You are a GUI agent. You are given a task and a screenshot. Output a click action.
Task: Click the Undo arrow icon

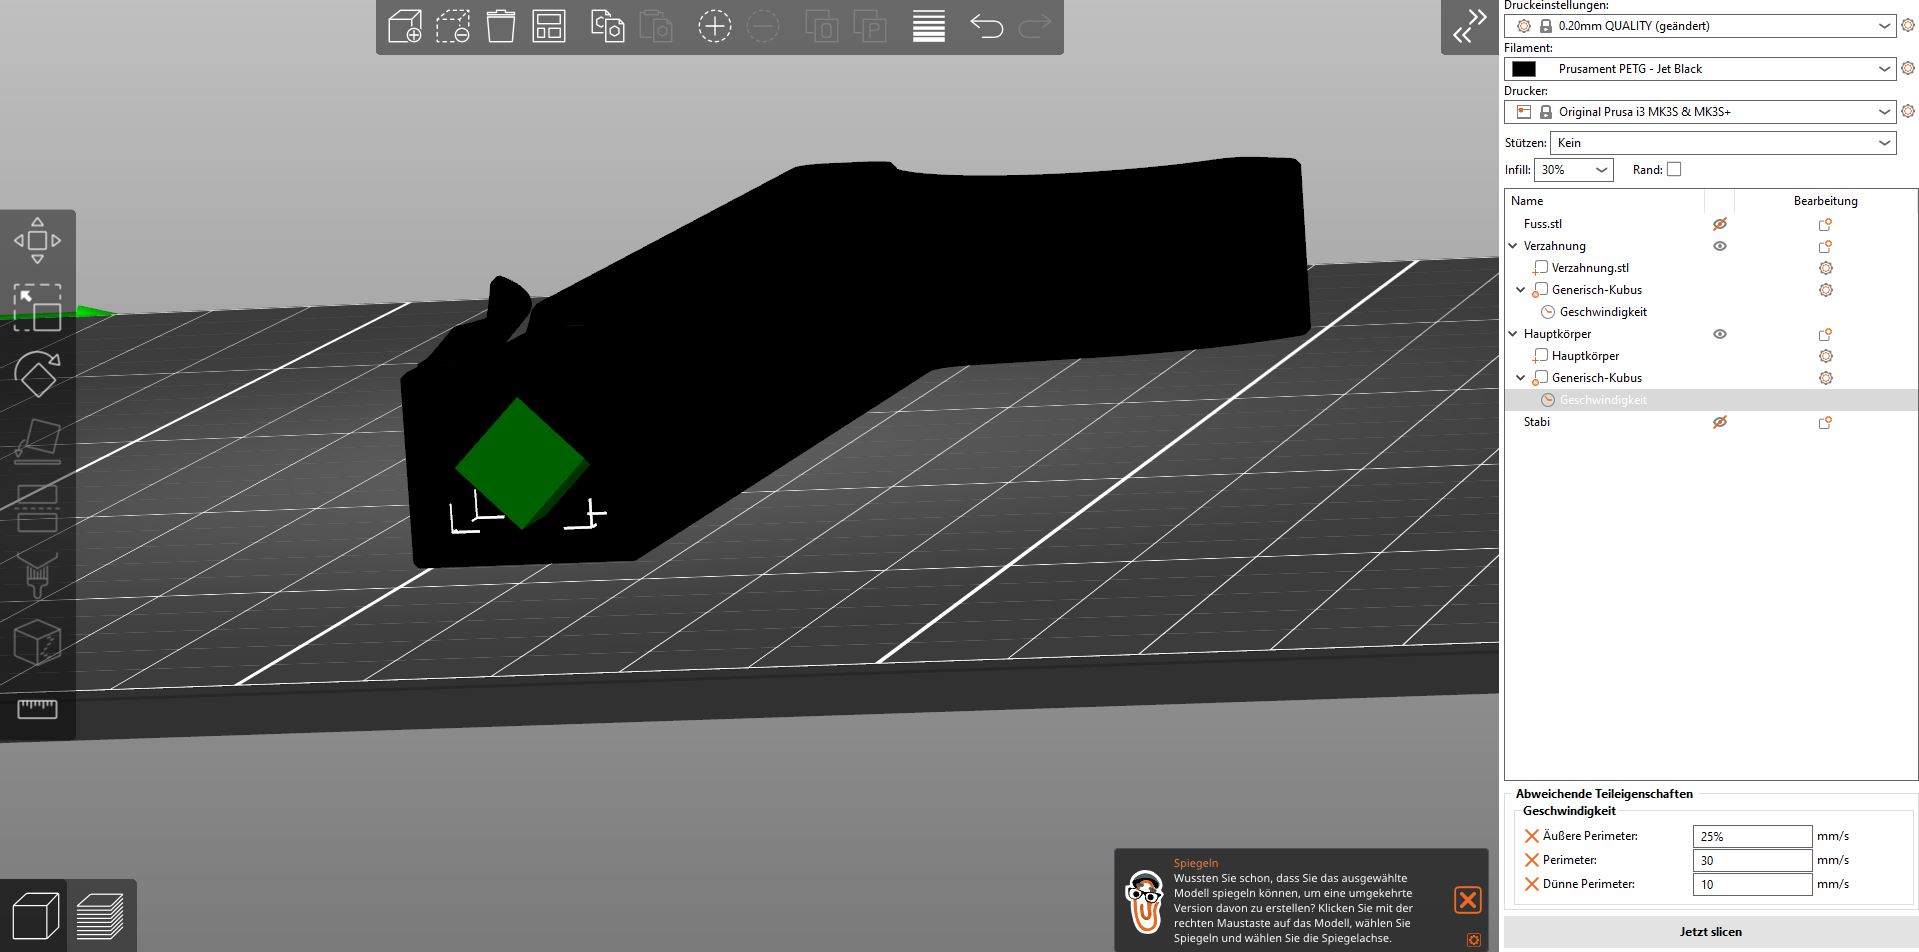(x=986, y=26)
